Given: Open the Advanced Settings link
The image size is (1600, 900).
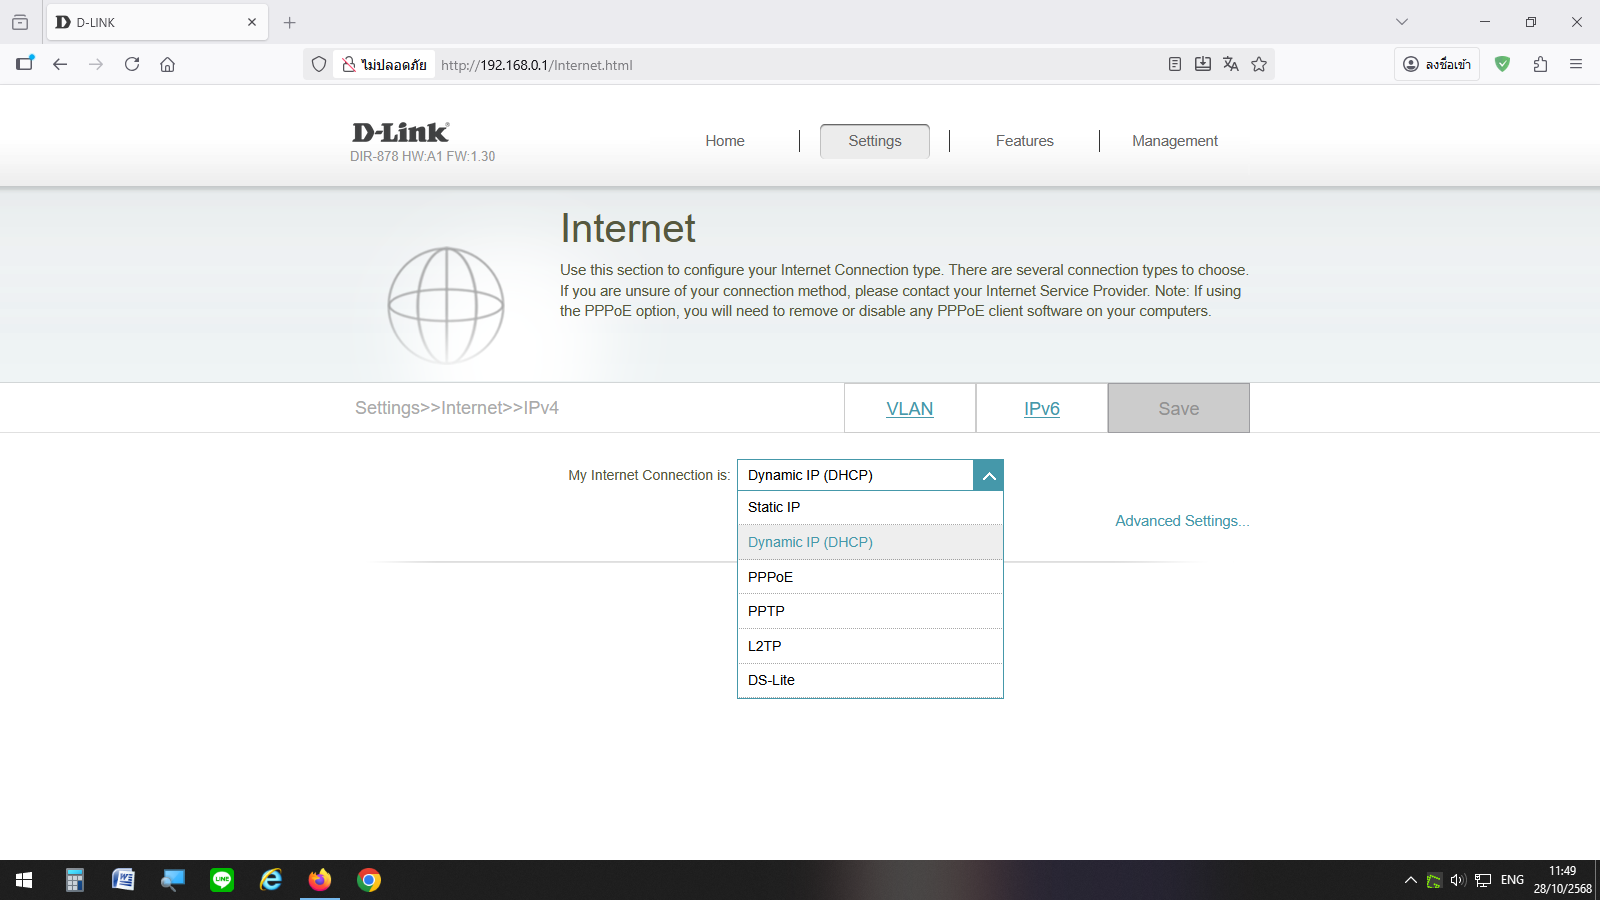Looking at the screenshot, I should coord(1182,521).
